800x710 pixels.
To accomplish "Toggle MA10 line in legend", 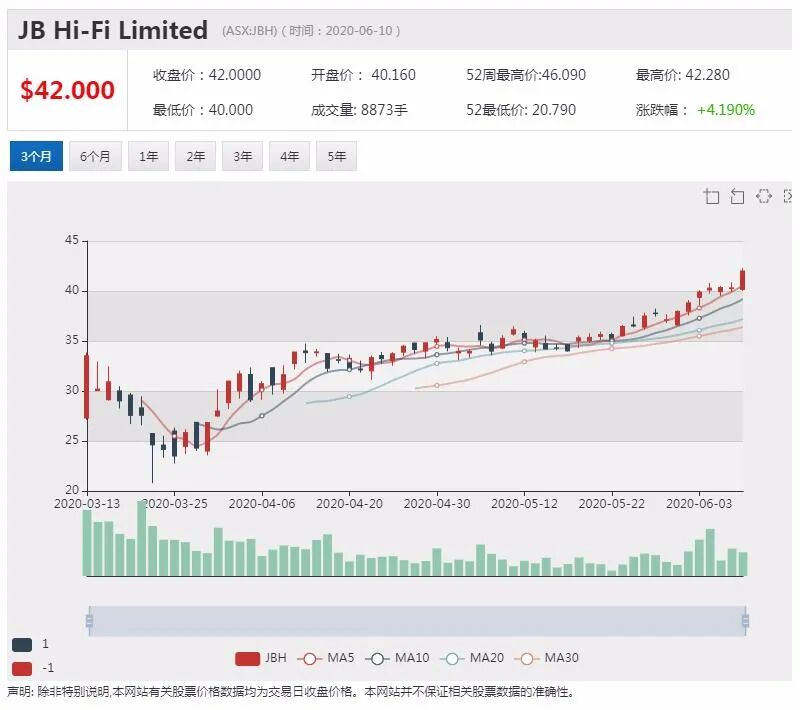I will pos(397,658).
